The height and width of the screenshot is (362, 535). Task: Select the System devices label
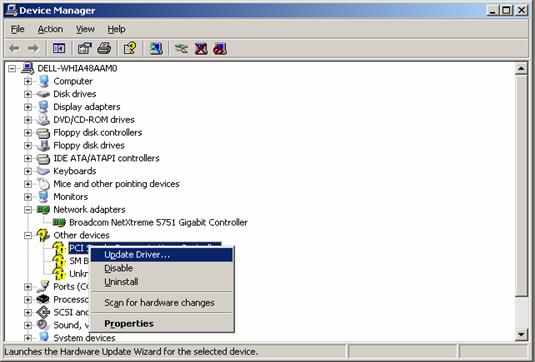point(84,338)
